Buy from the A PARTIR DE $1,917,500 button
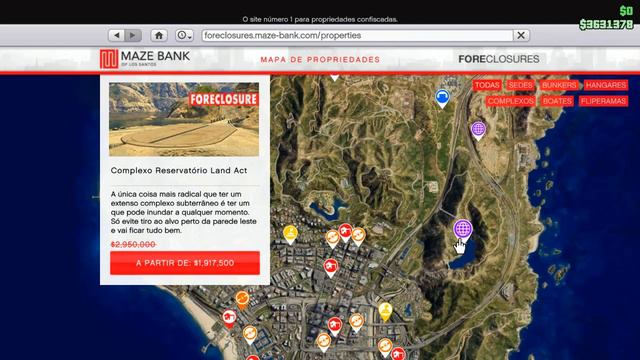 point(185,263)
